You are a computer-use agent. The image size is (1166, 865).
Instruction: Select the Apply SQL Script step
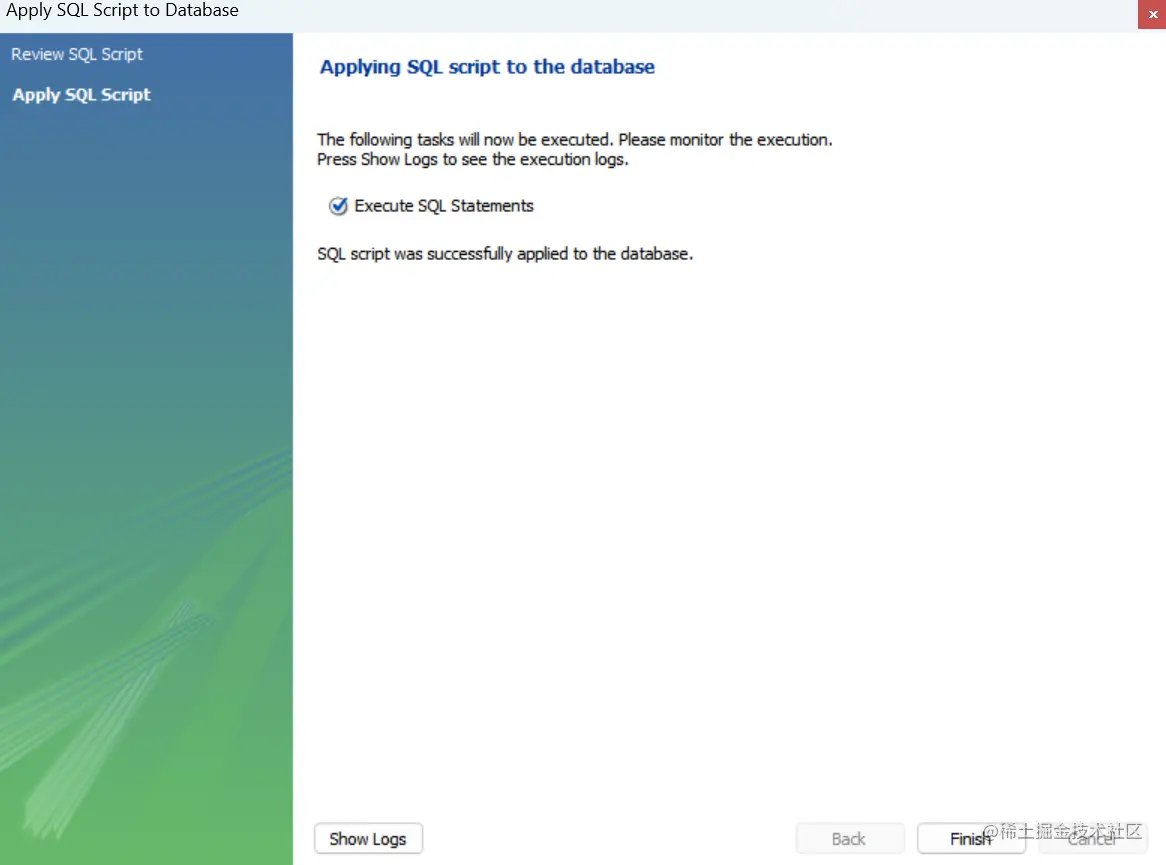pos(81,95)
